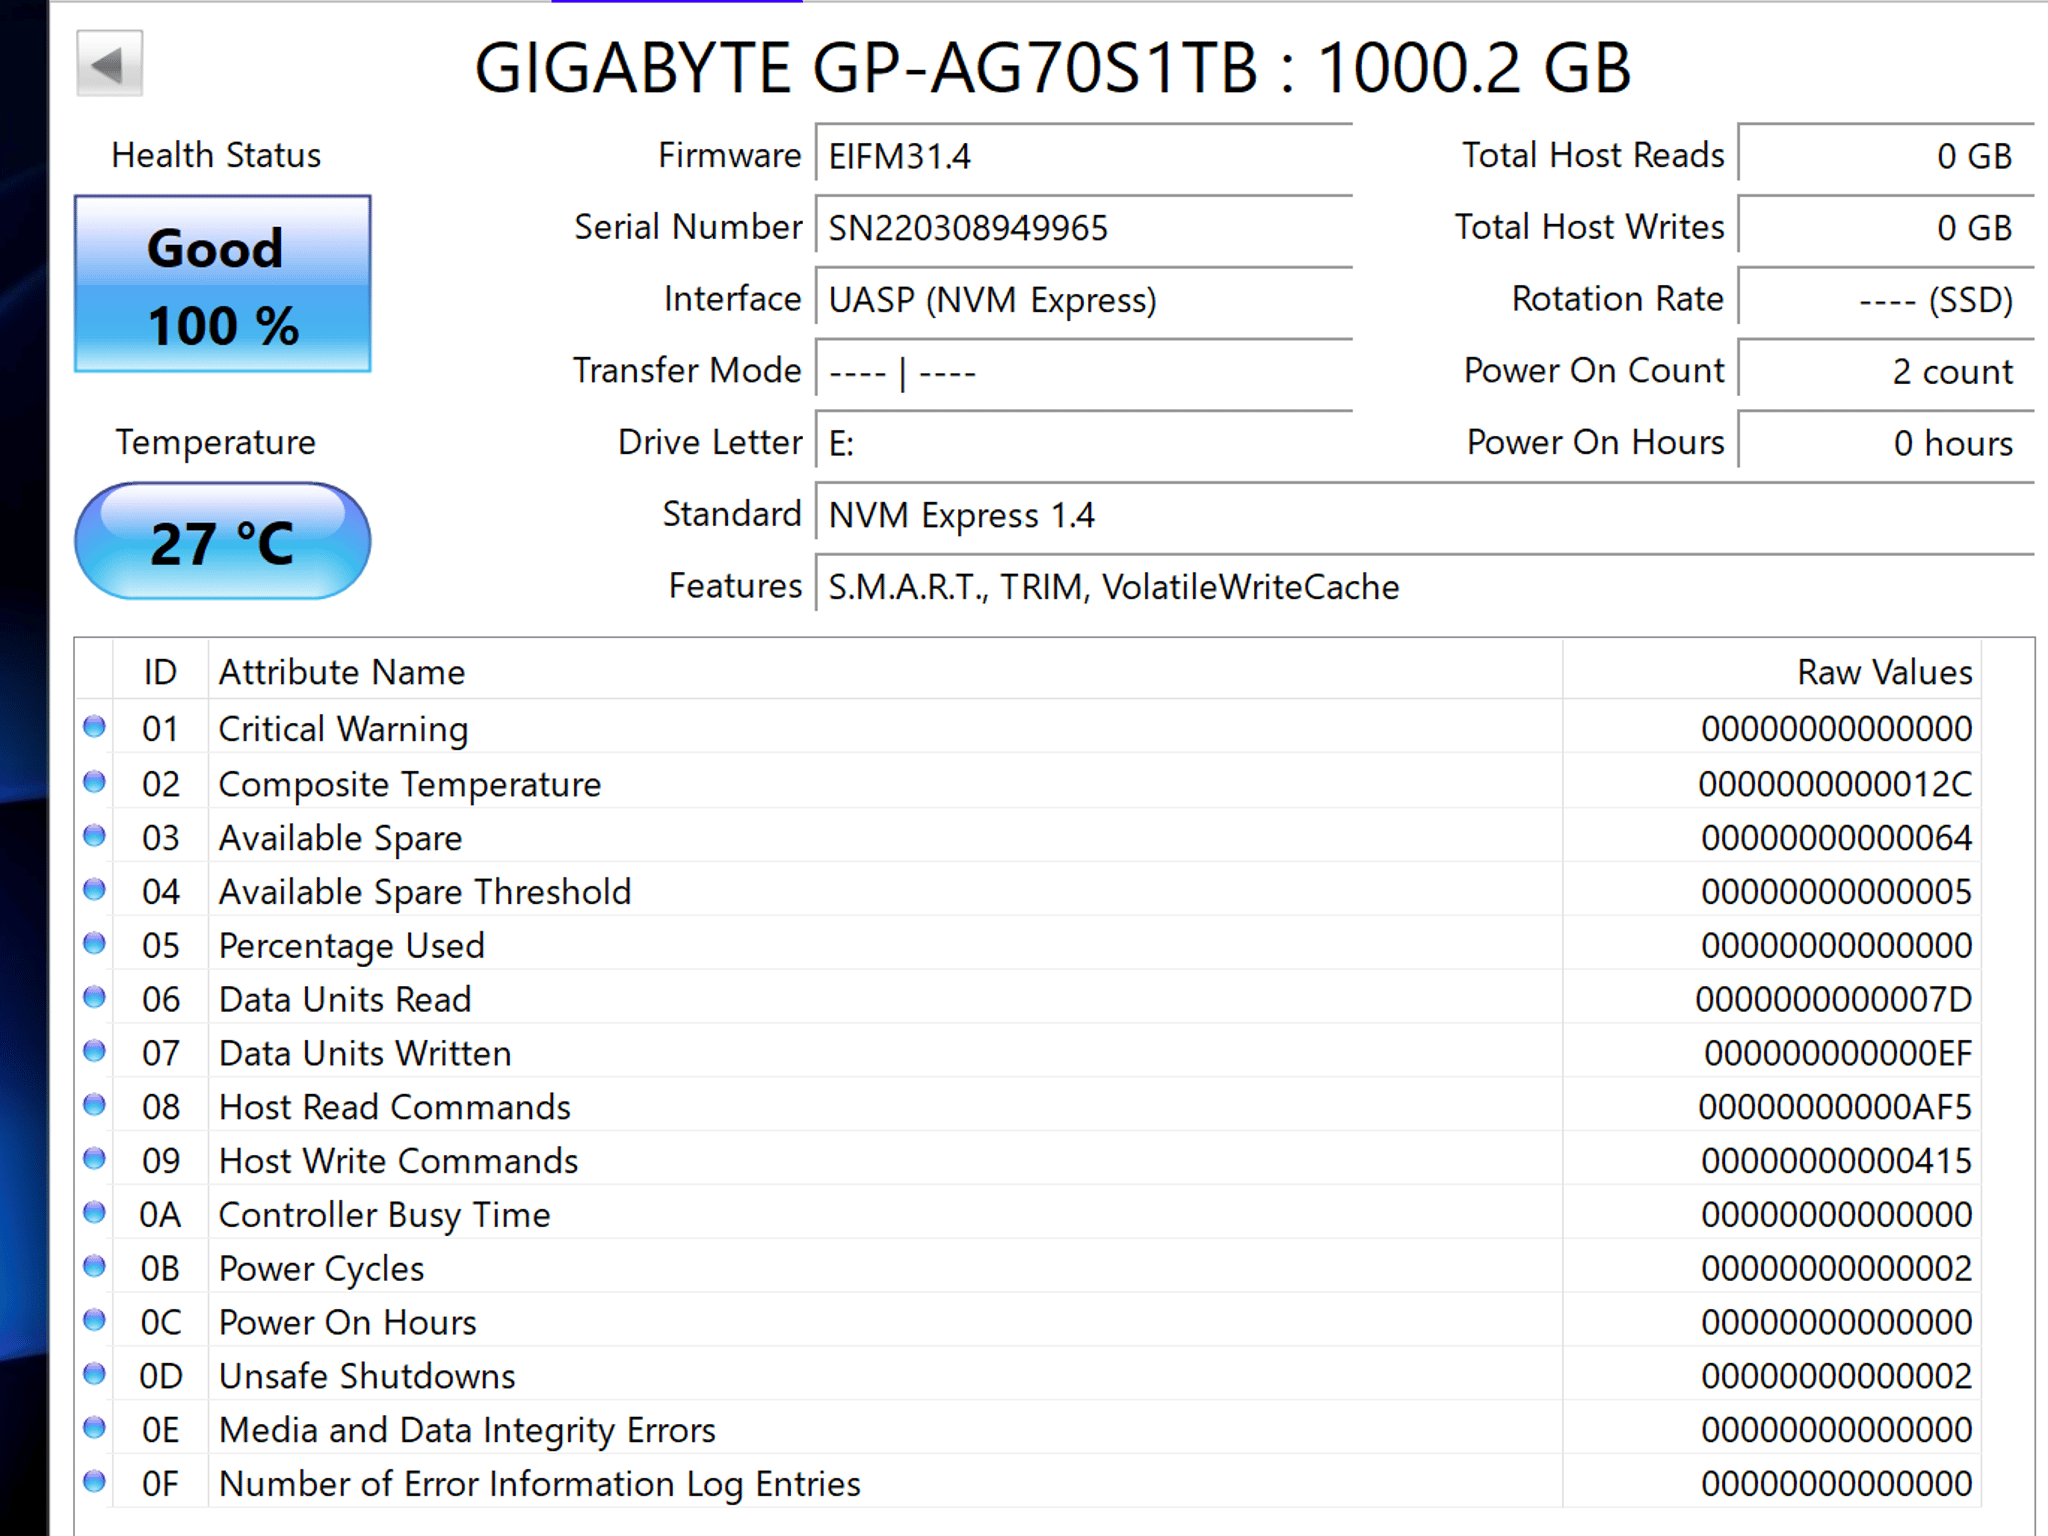This screenshot has width=2048, height=1536.
Task: Select the raw value 00000000000AF5
Action: (1835, 1107)
